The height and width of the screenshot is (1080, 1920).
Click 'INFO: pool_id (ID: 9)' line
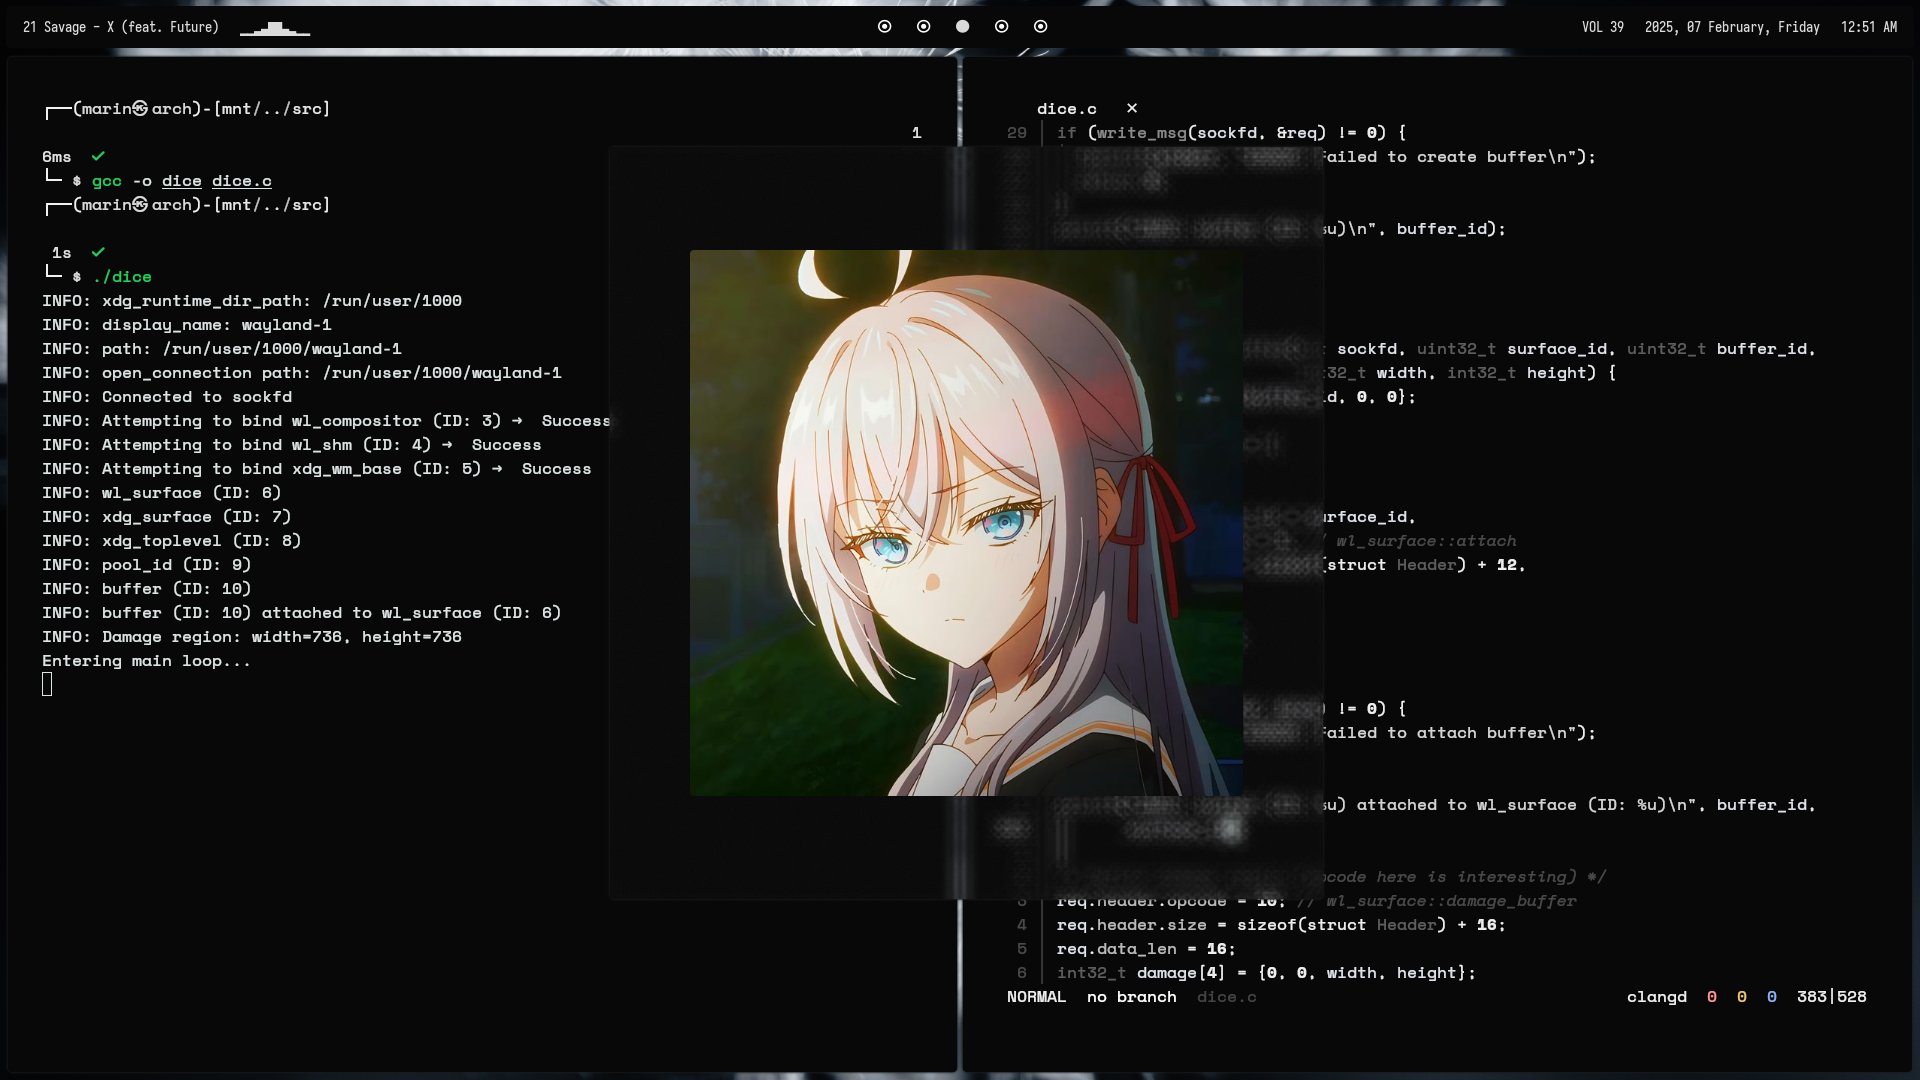point(146,565)
